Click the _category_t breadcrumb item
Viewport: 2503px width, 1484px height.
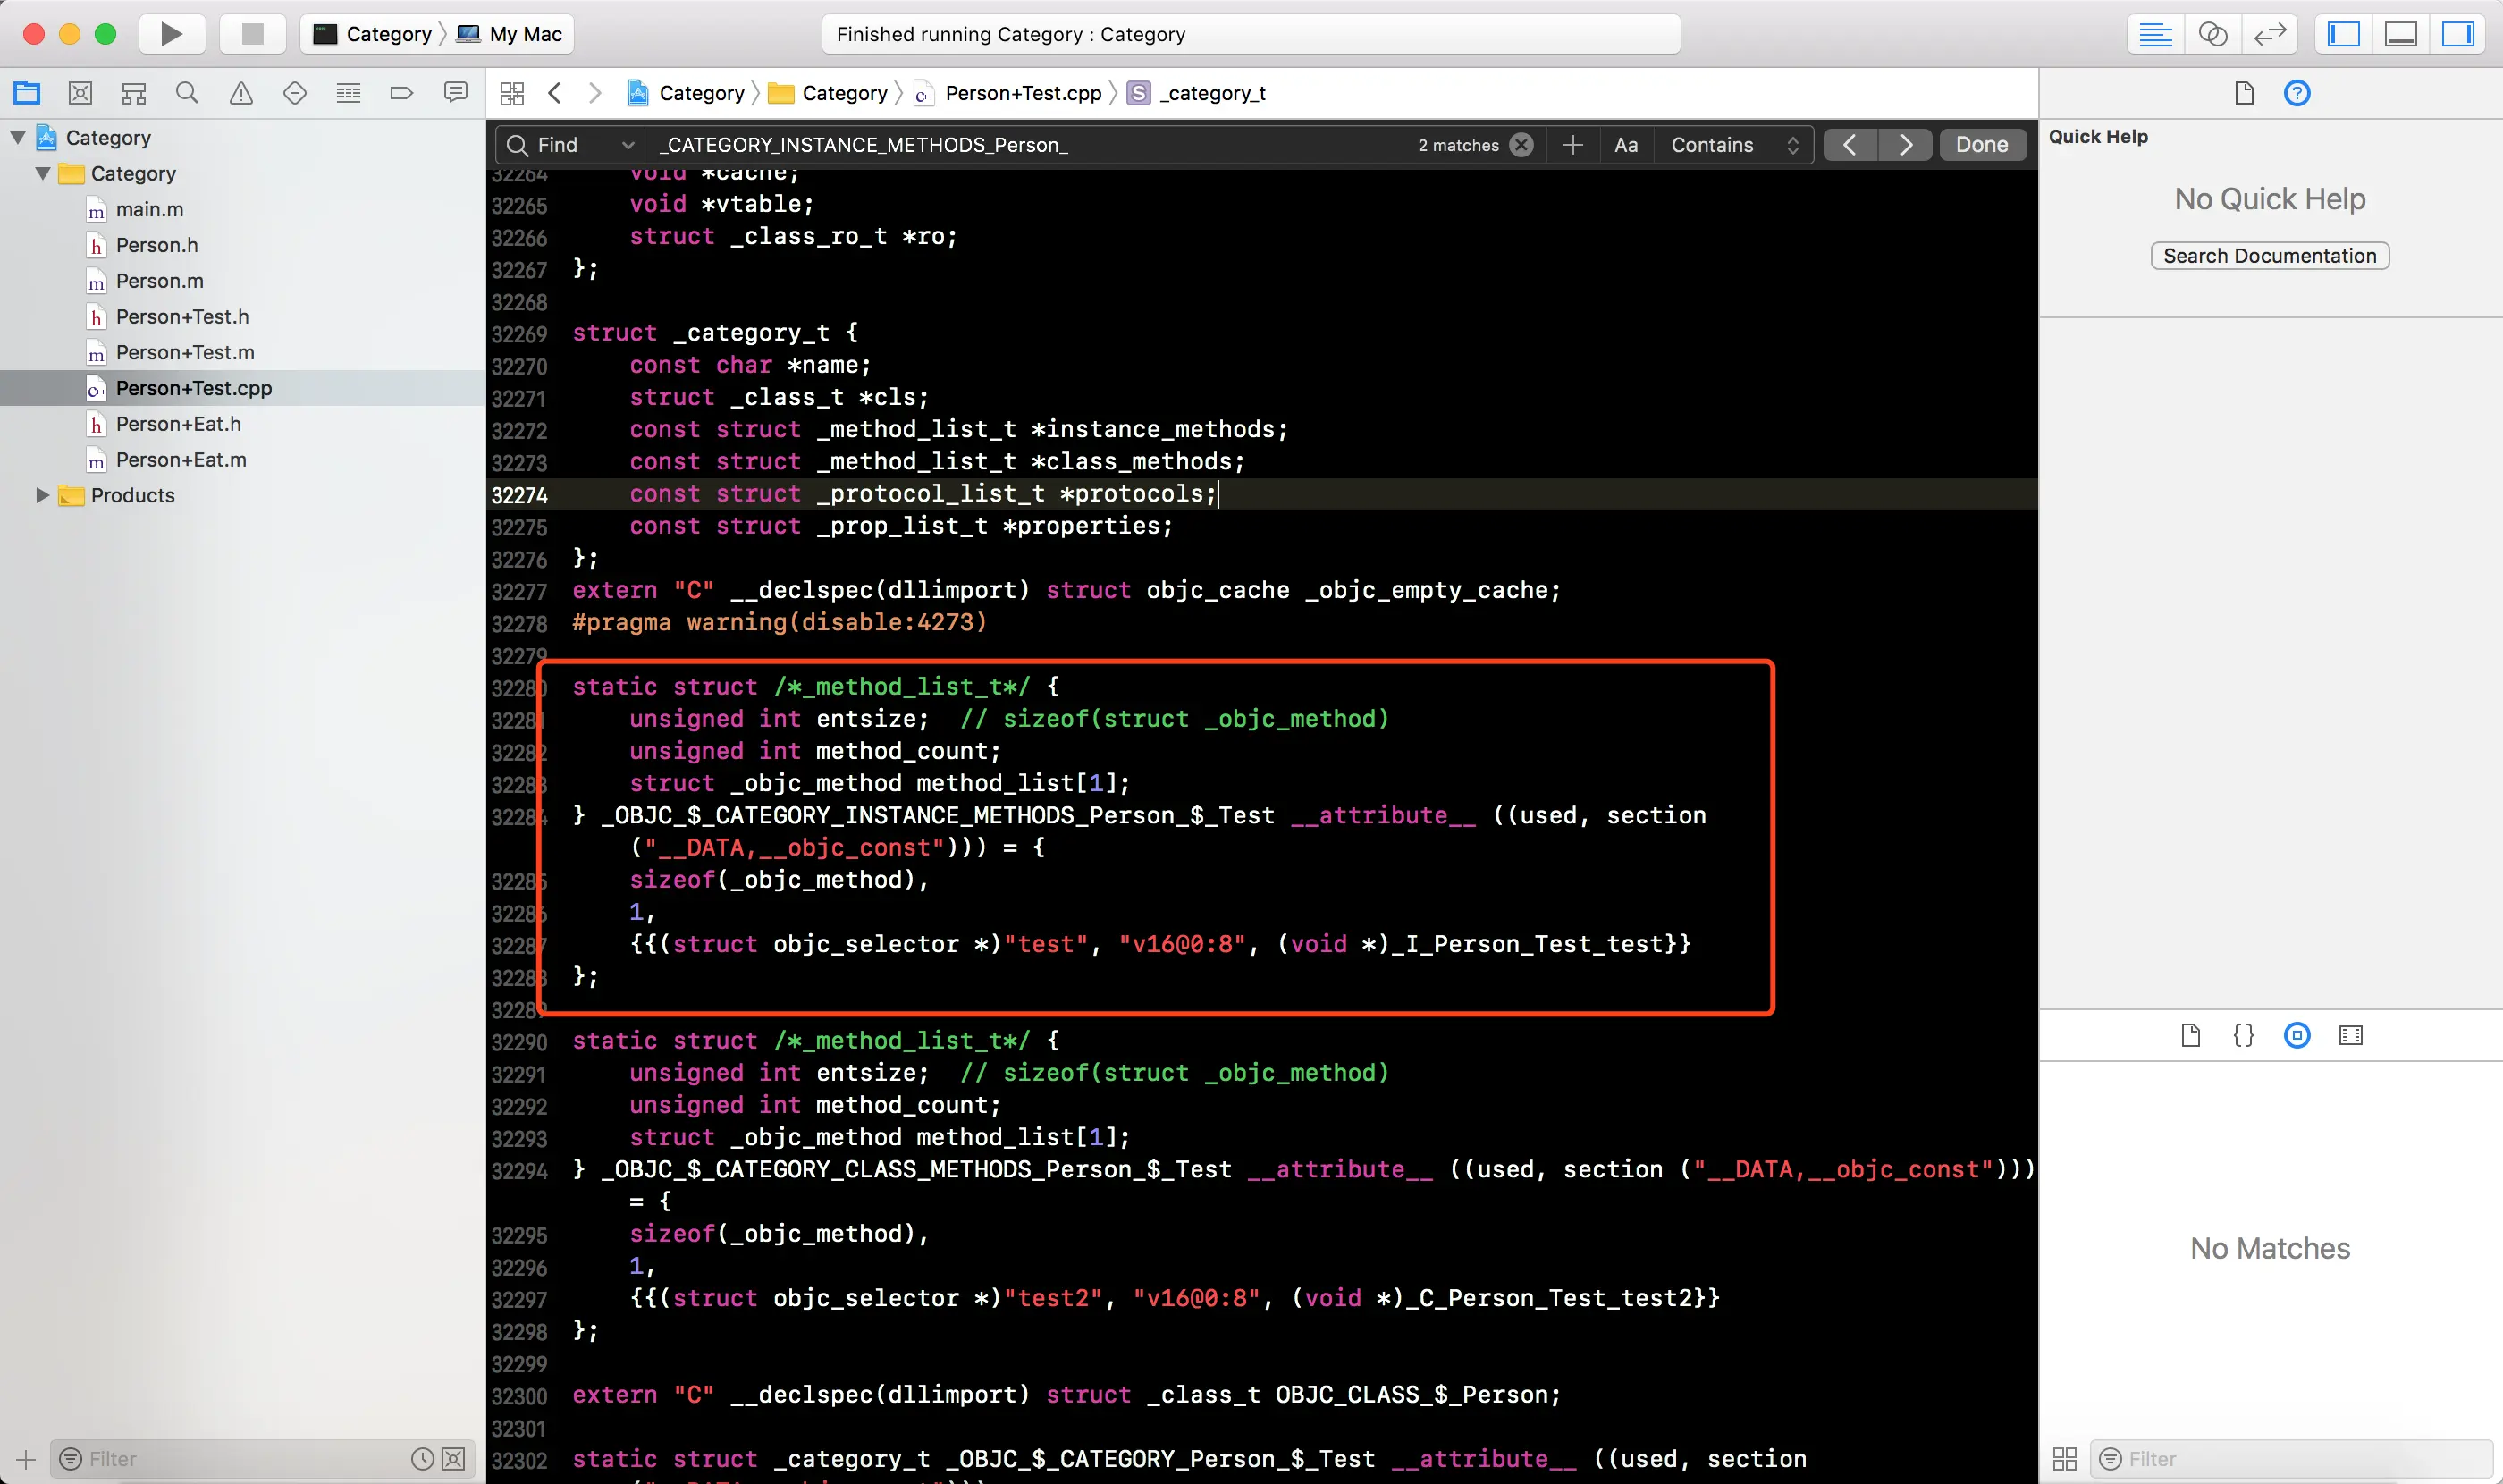(1211, 93)
